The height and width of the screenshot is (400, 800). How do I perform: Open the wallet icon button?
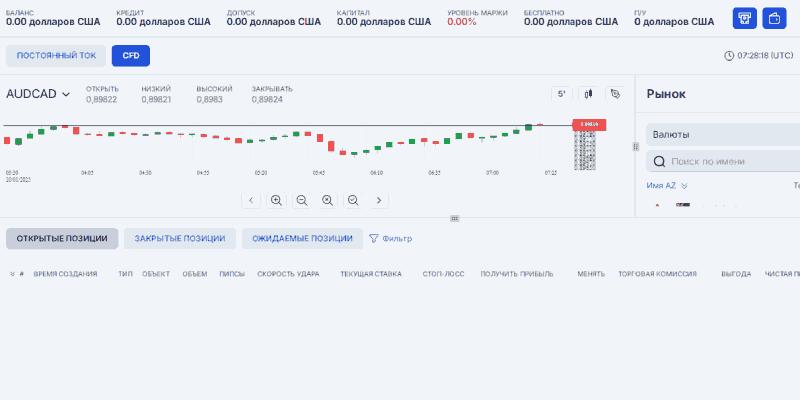point(774,18)
